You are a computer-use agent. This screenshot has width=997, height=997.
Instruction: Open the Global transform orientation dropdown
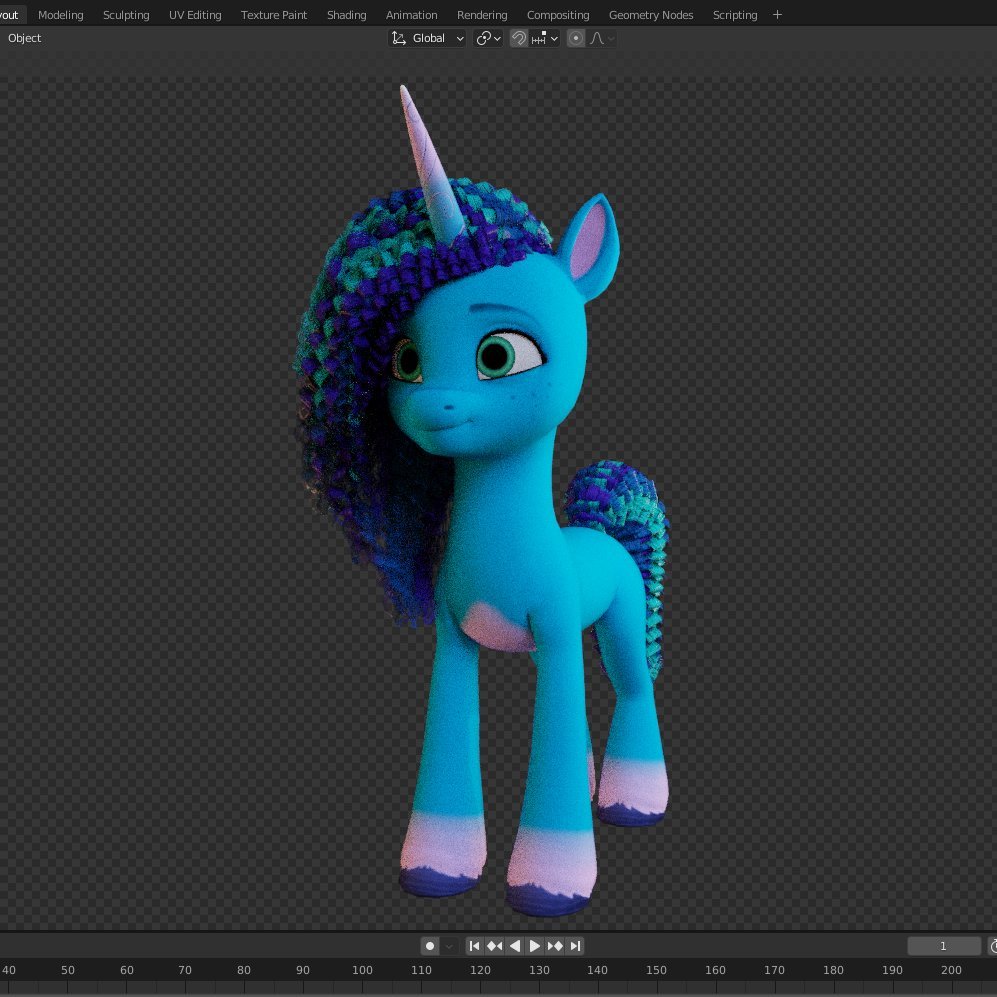(x=427, y=38)
